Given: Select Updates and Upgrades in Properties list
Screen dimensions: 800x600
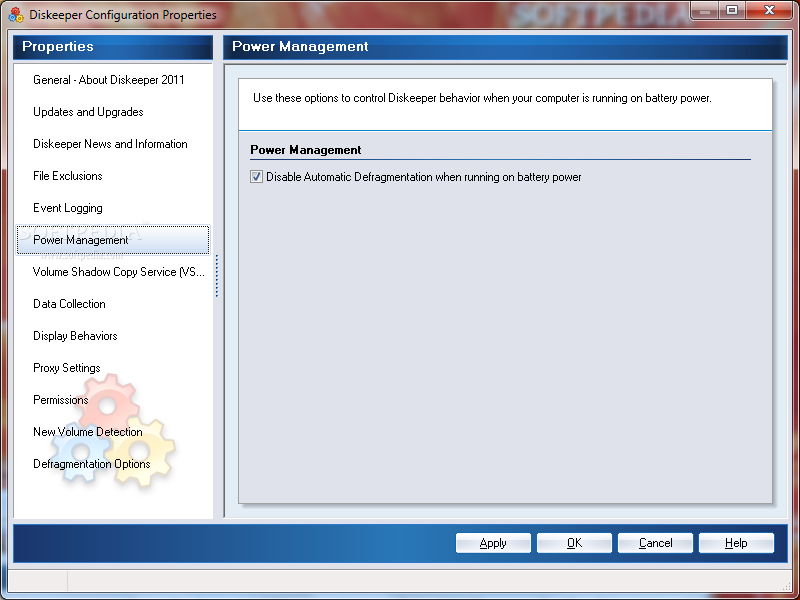Looking at the screenshot, I should [88, 112].
